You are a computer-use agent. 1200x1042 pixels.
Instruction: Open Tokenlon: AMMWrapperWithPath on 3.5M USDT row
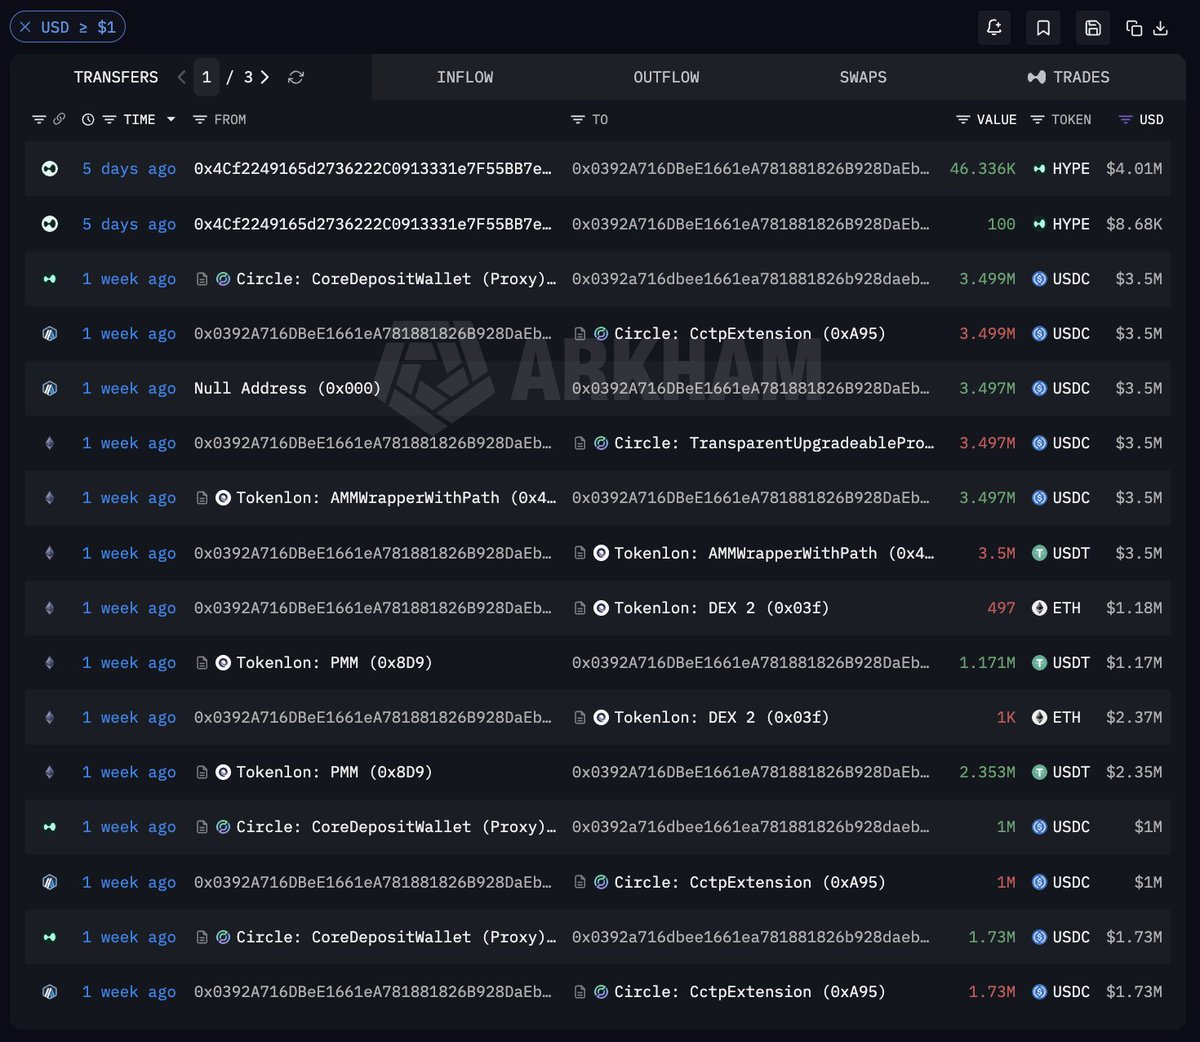[774, 553]
